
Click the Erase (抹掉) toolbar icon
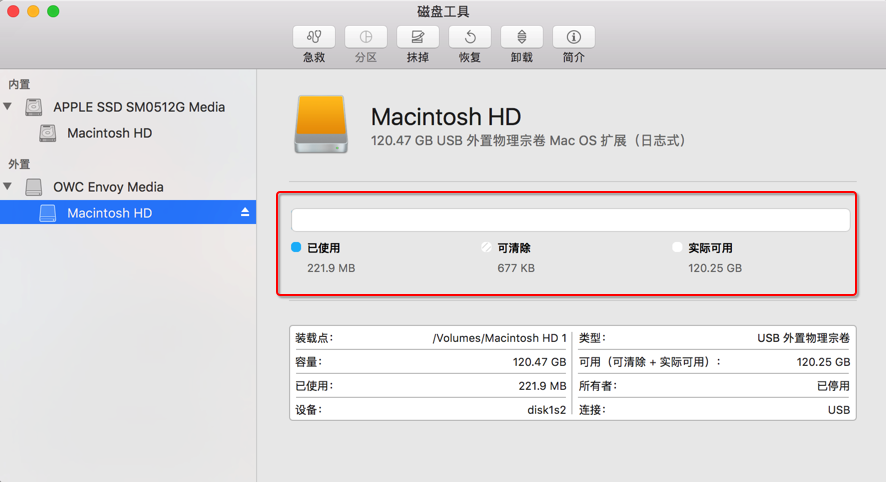pyautogui.click(x=418, y=37)
